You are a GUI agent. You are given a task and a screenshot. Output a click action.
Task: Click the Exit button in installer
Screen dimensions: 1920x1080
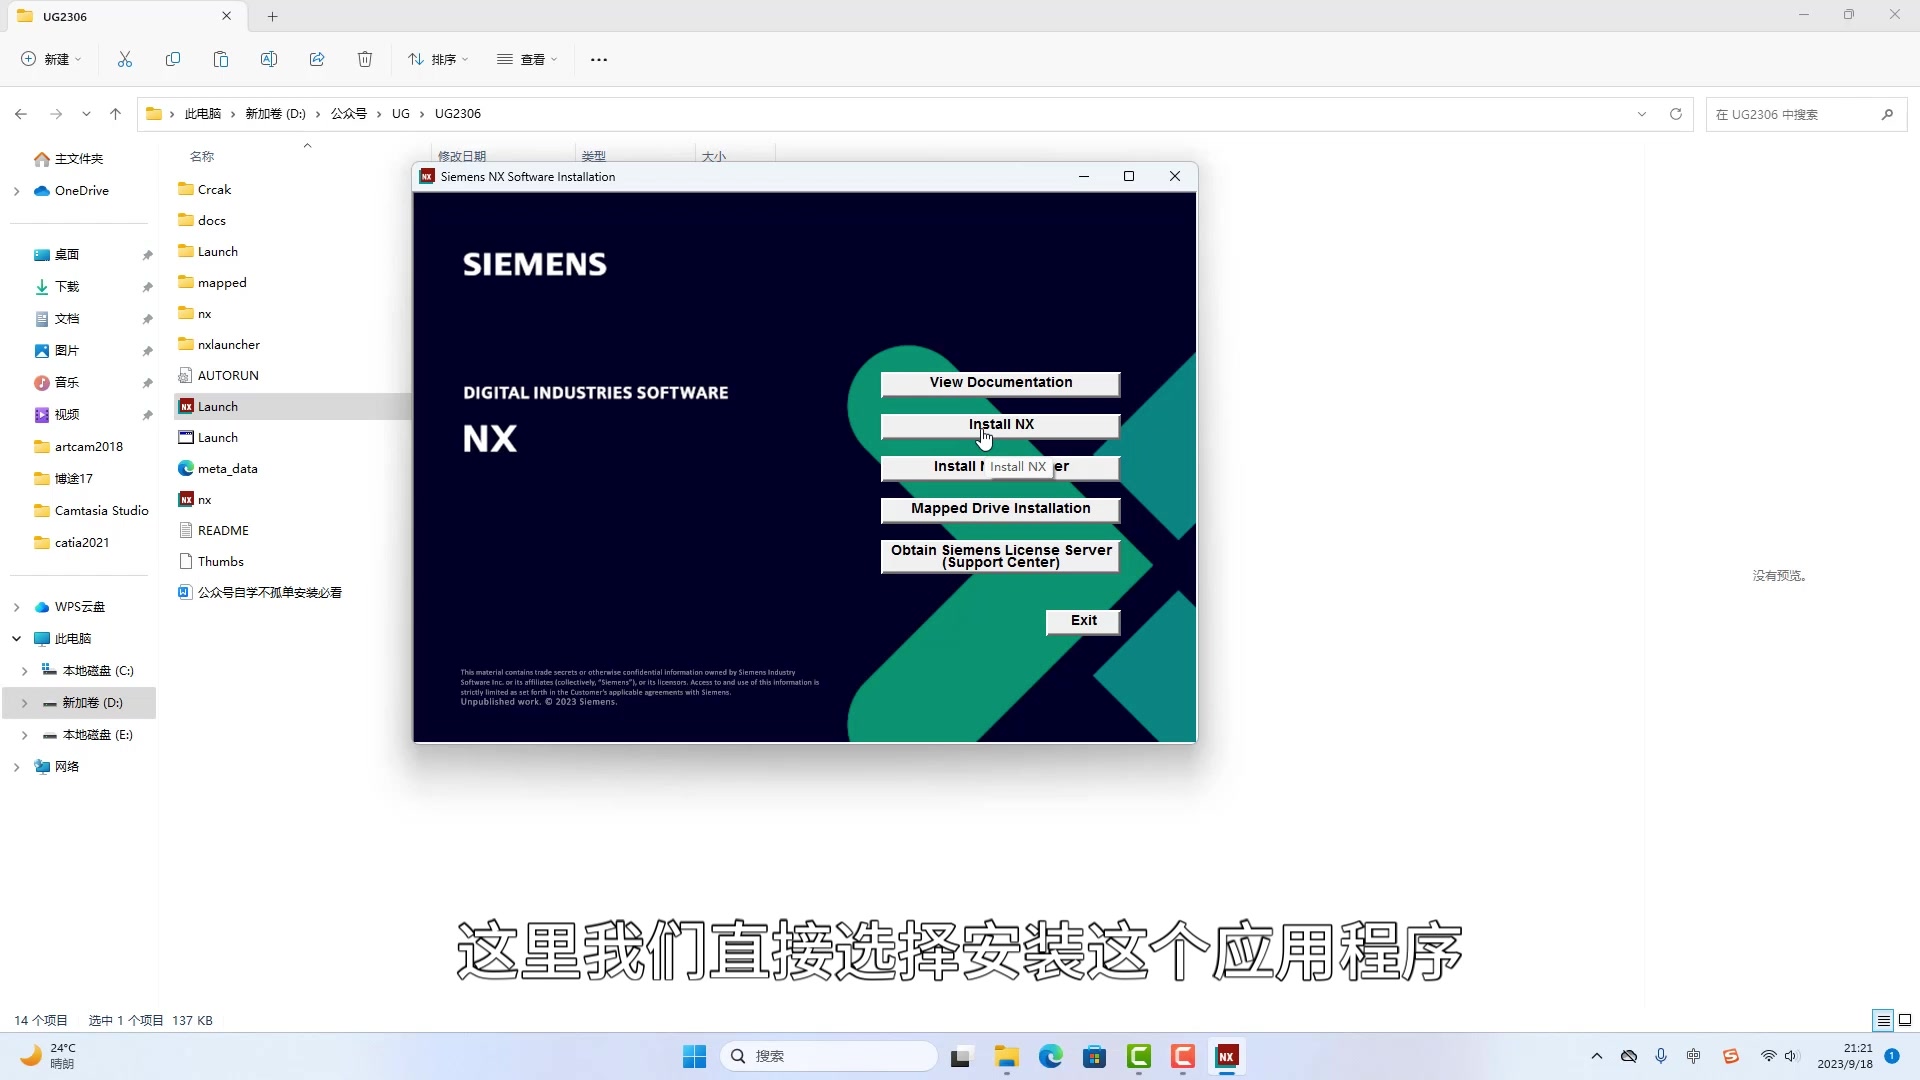click(1083, 621)
